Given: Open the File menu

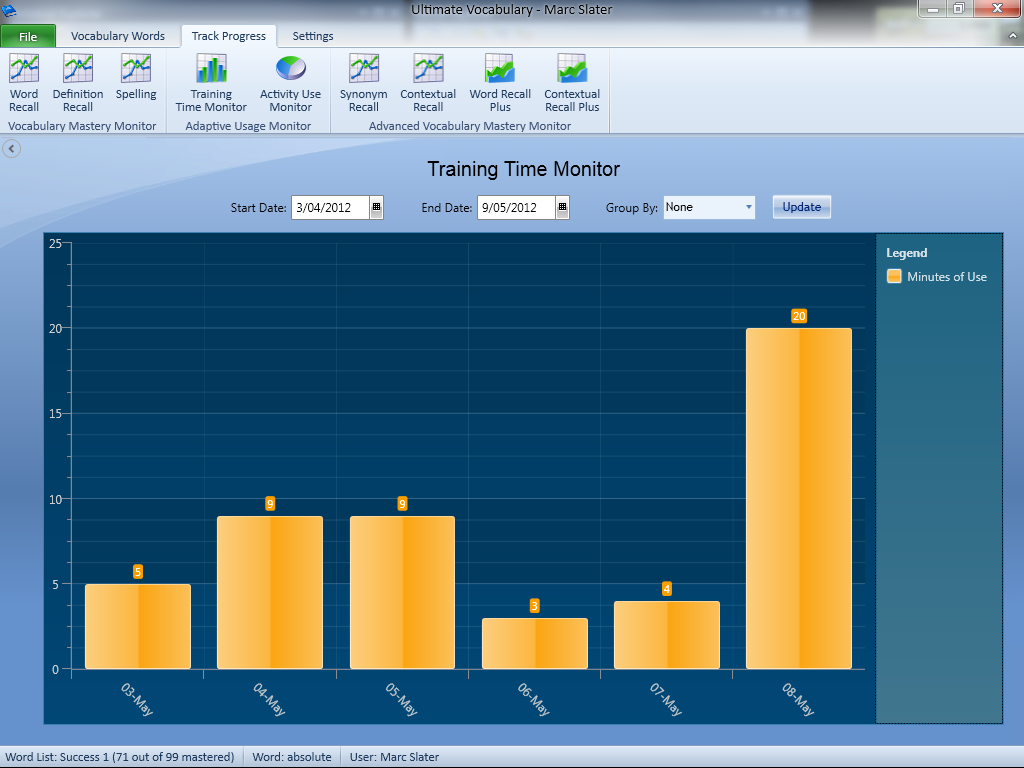Looking at the screenshot, I should click(x=28, y=37).
